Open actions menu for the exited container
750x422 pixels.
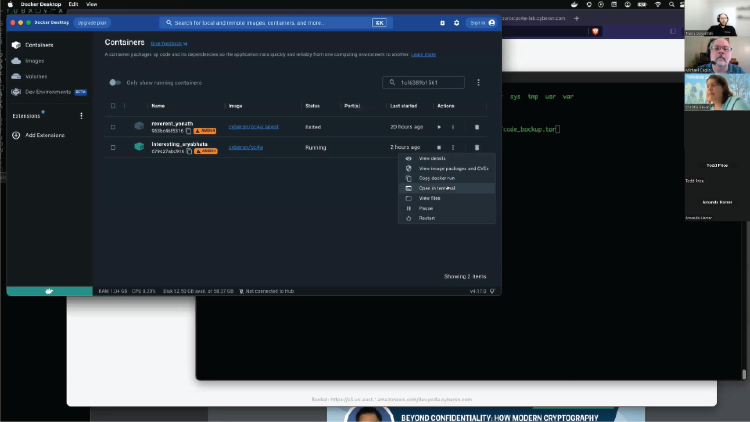pyautogui.click(x=453, y=127)
